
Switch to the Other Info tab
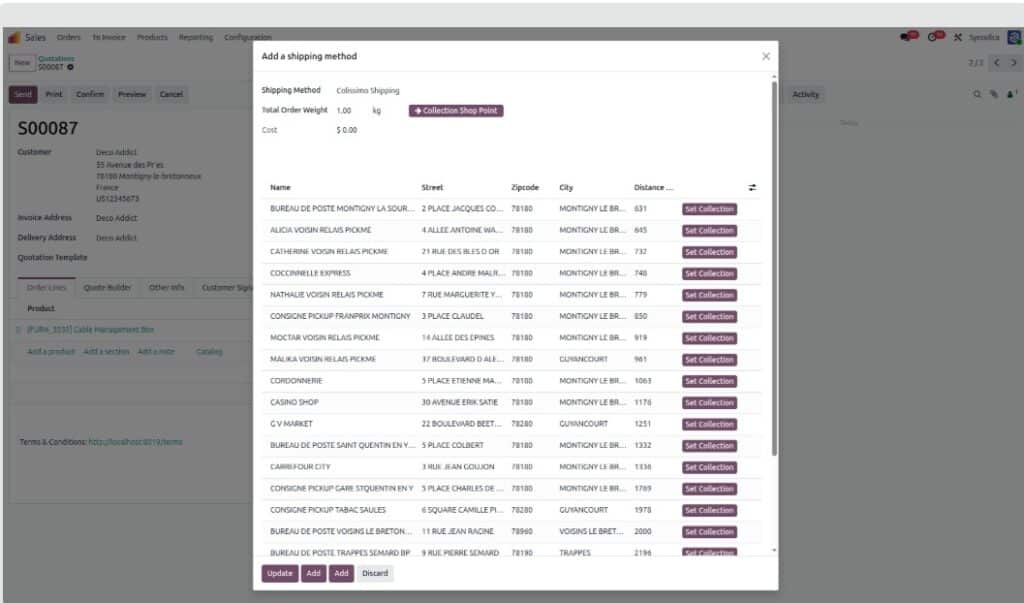166,288
